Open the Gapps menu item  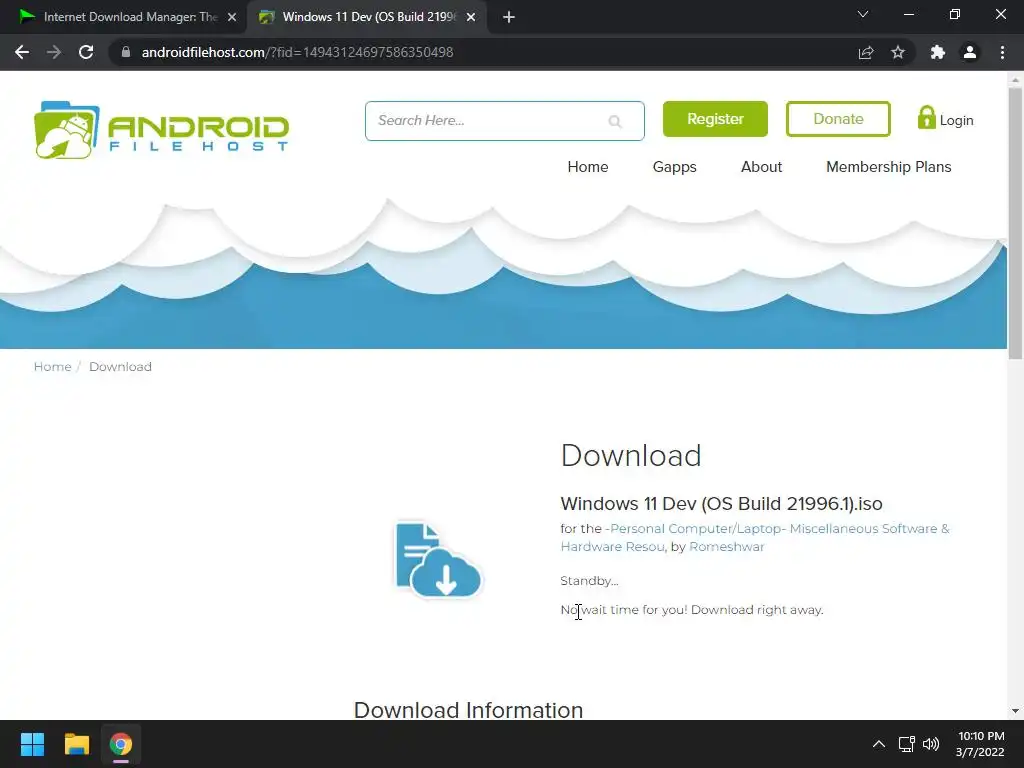(x=675, y=167)
